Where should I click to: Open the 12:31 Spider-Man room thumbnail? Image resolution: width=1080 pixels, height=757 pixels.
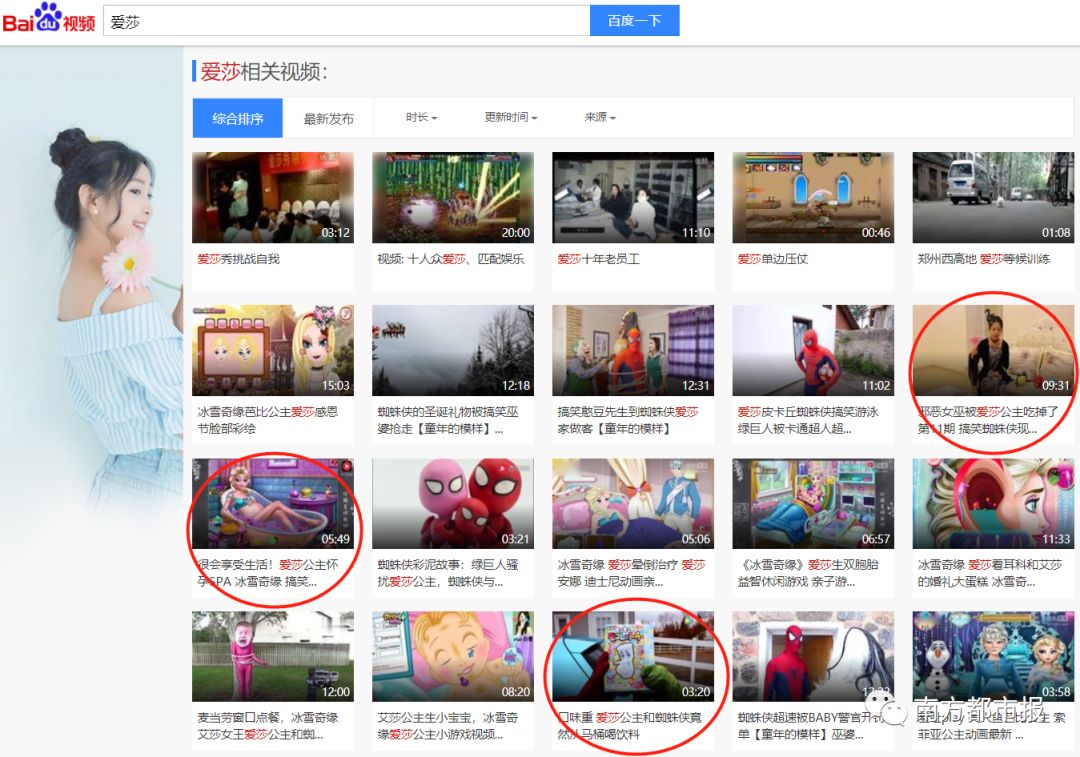coord(633,351)
